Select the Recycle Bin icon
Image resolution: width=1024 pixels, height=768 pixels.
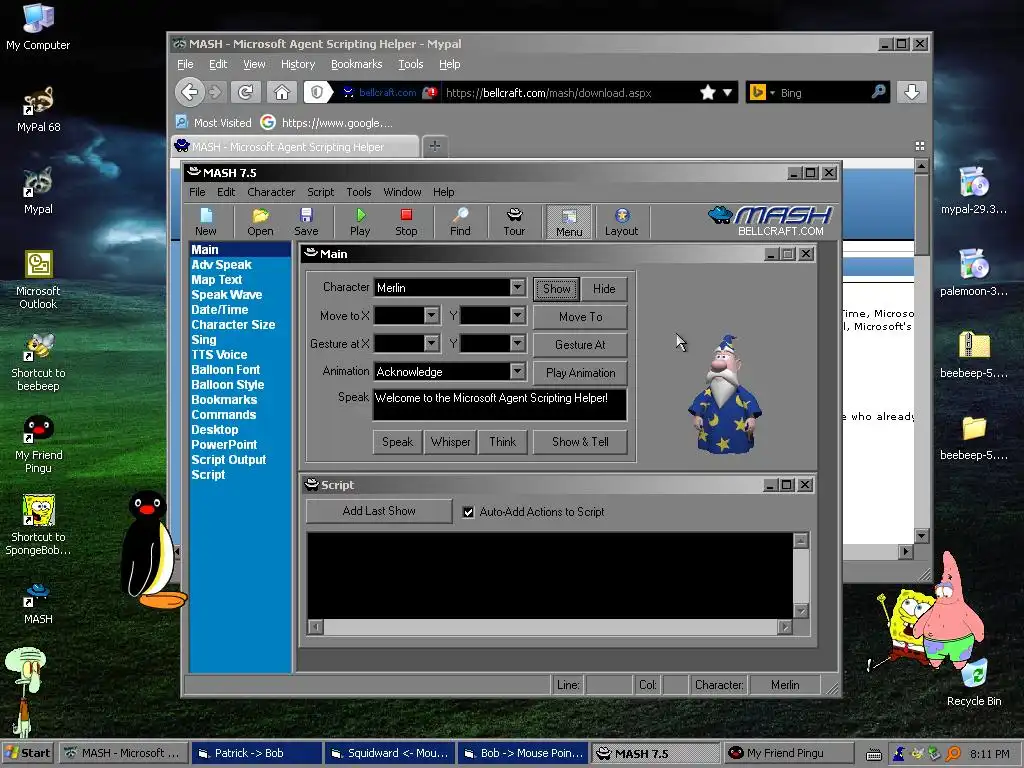pos(974,682)
